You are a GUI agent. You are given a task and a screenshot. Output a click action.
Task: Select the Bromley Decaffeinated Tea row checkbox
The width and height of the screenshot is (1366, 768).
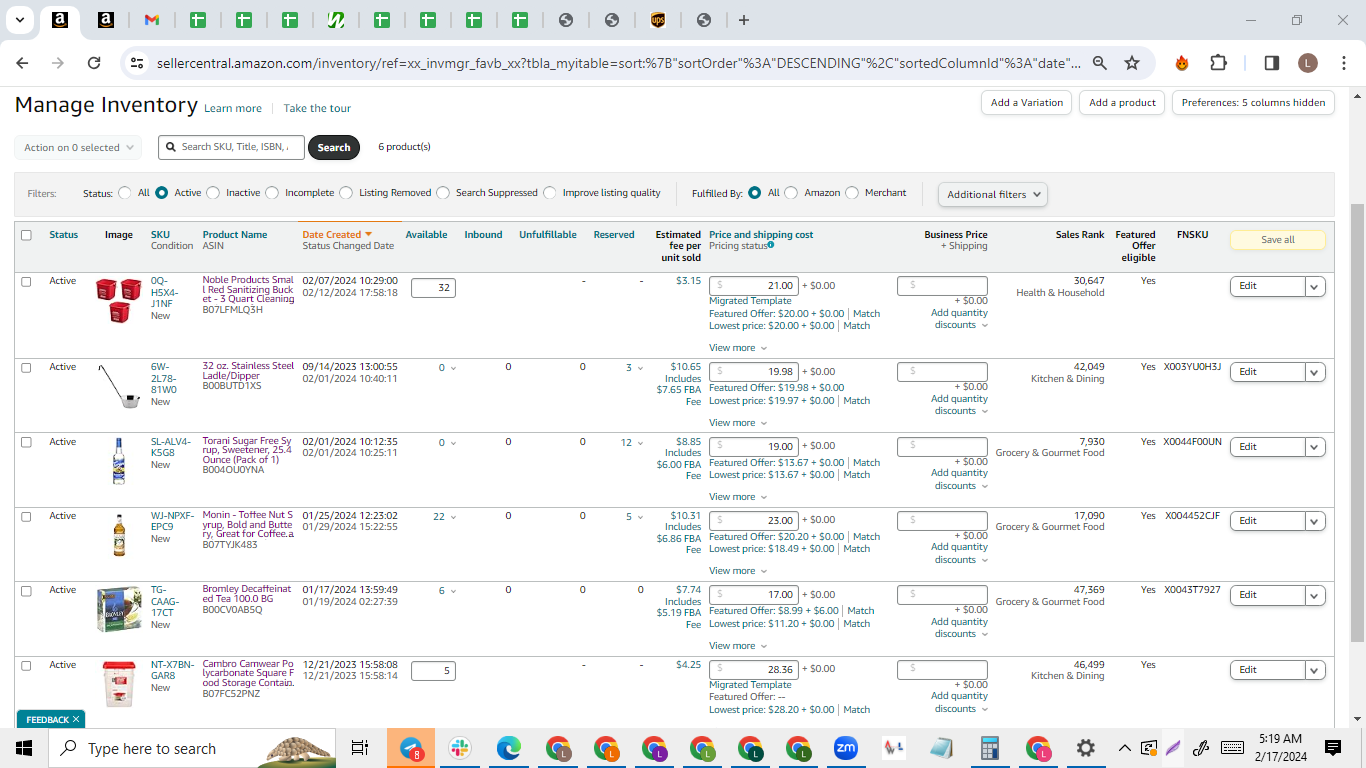(x=26, y=590)
